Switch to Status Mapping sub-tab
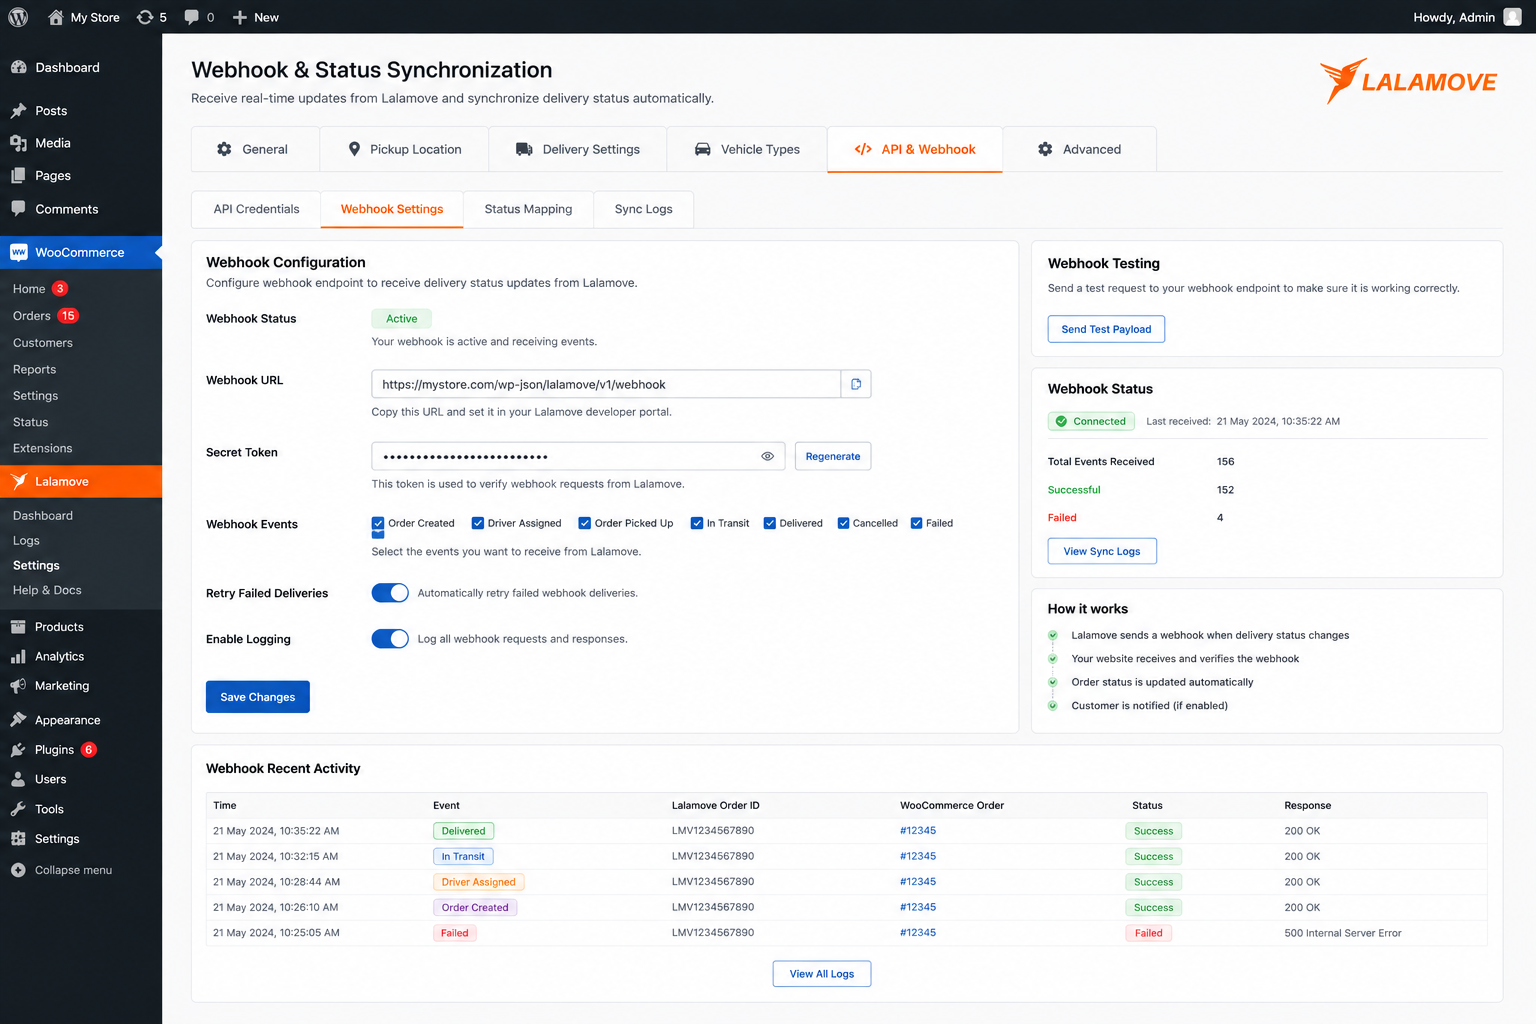1536x1024 pixels. click(x=528, y=209)
